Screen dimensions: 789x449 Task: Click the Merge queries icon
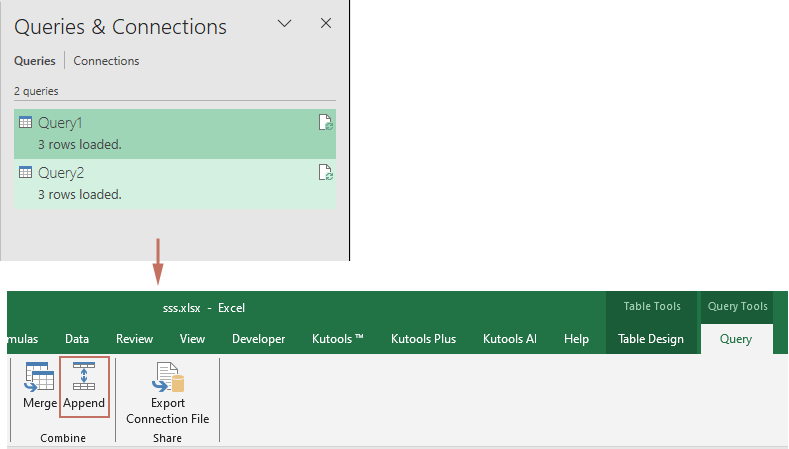click(39, 377)
